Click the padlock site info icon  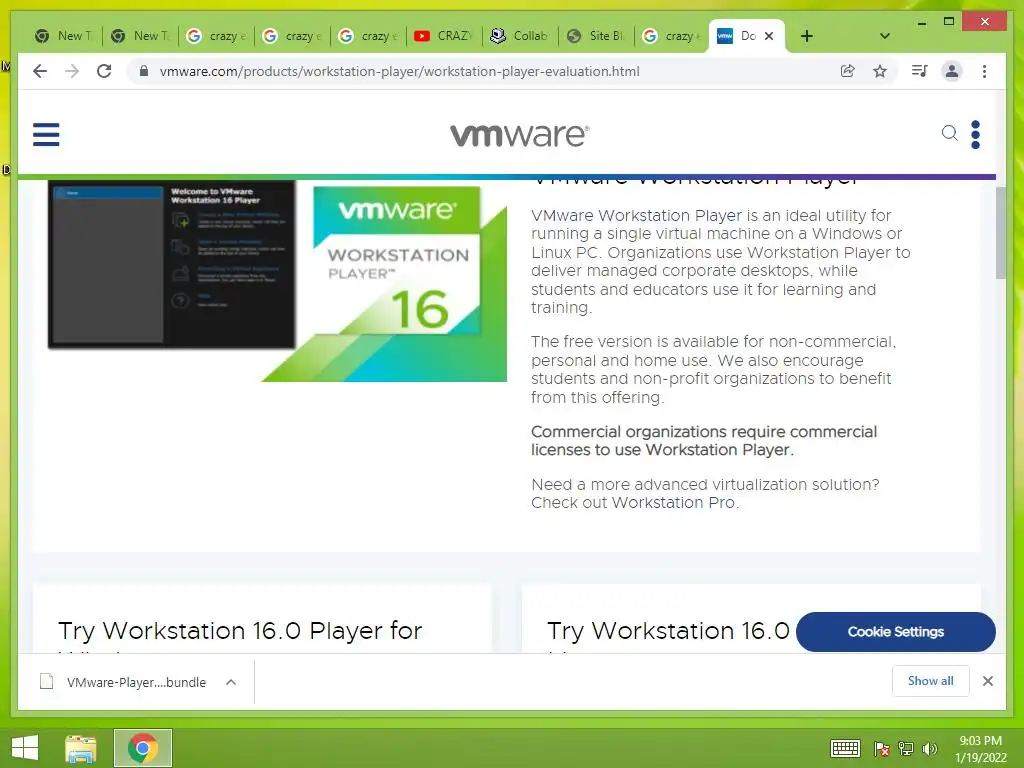click(x=144, y=71)
